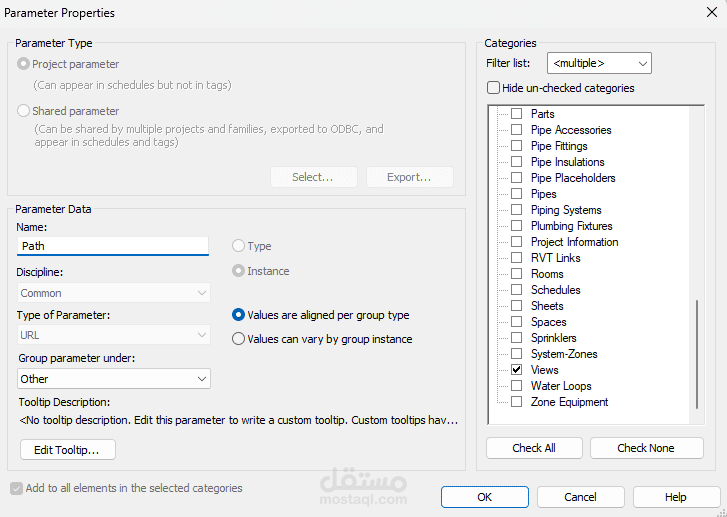Tick the Schedules category checkbox

pos(517,290)
